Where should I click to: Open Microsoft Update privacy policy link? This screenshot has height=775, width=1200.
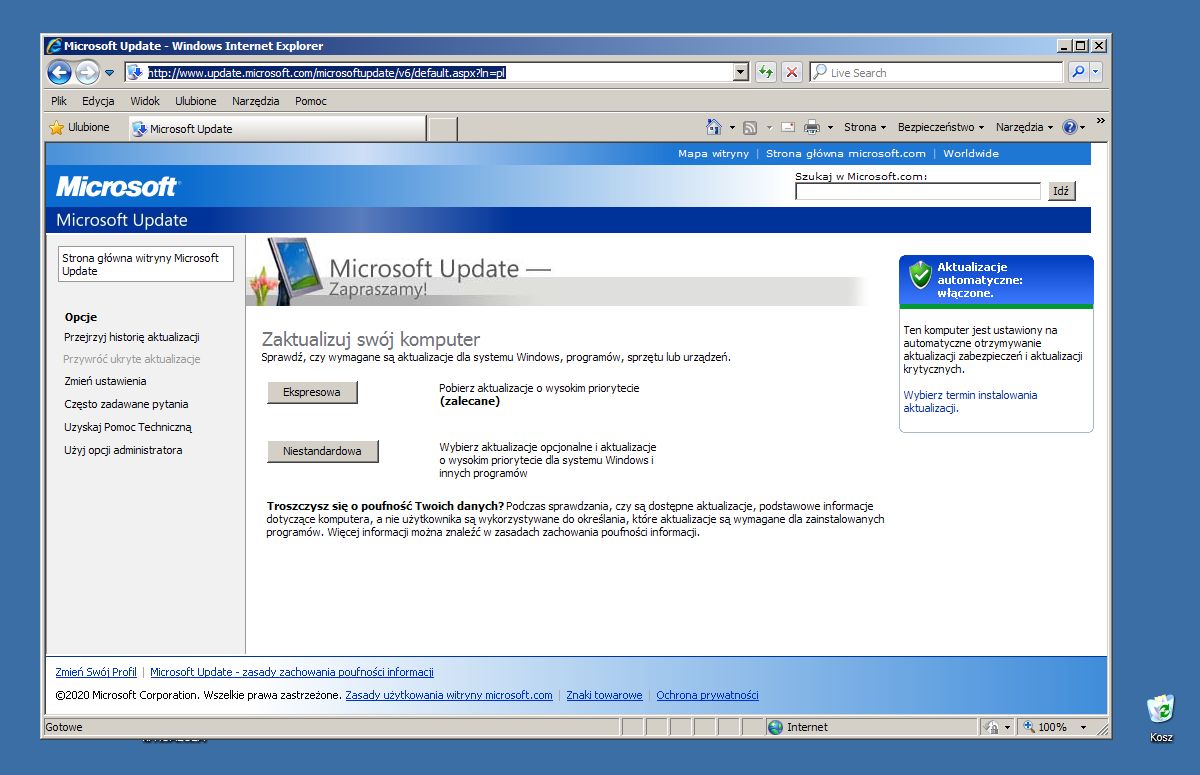coord(292,672)
